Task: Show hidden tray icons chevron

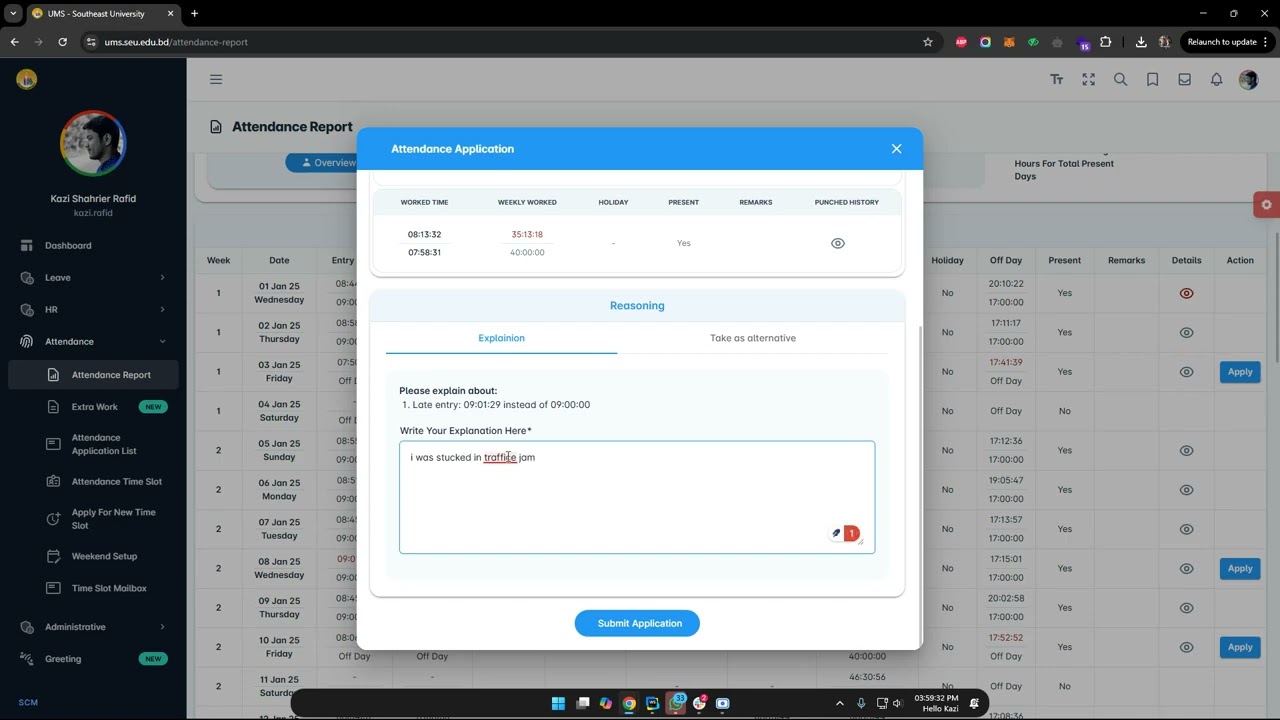Action: tap(839, 703)
